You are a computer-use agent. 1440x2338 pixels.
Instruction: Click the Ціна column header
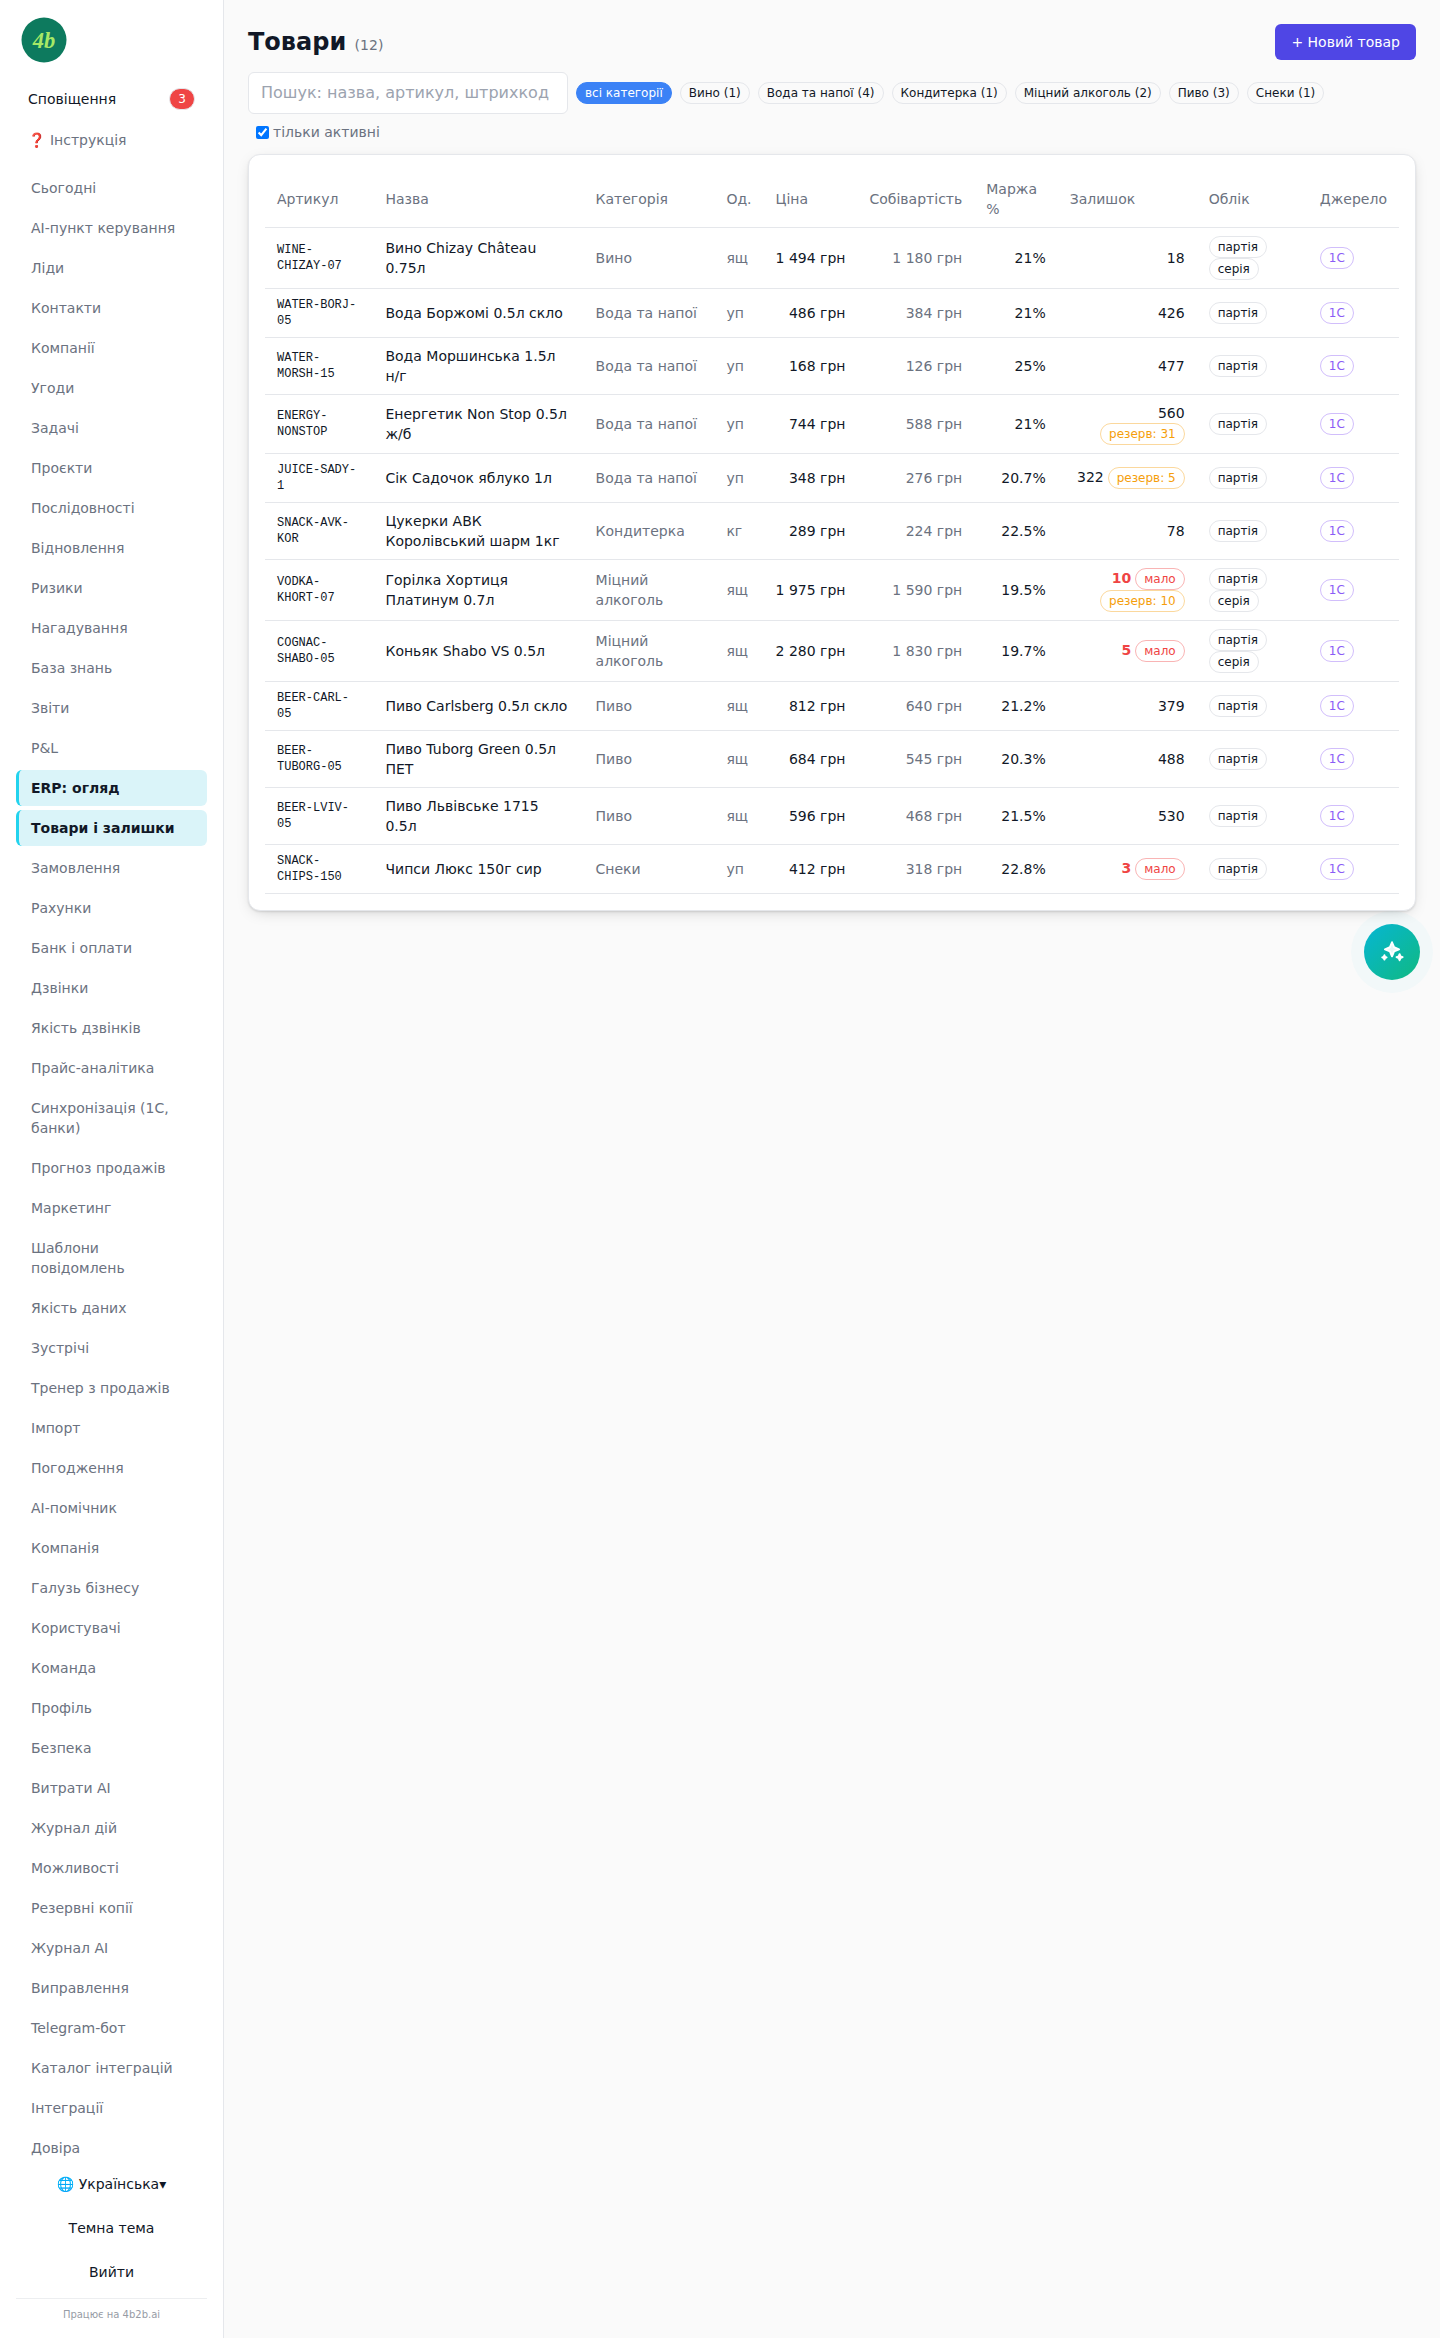(x=791, y=199)
